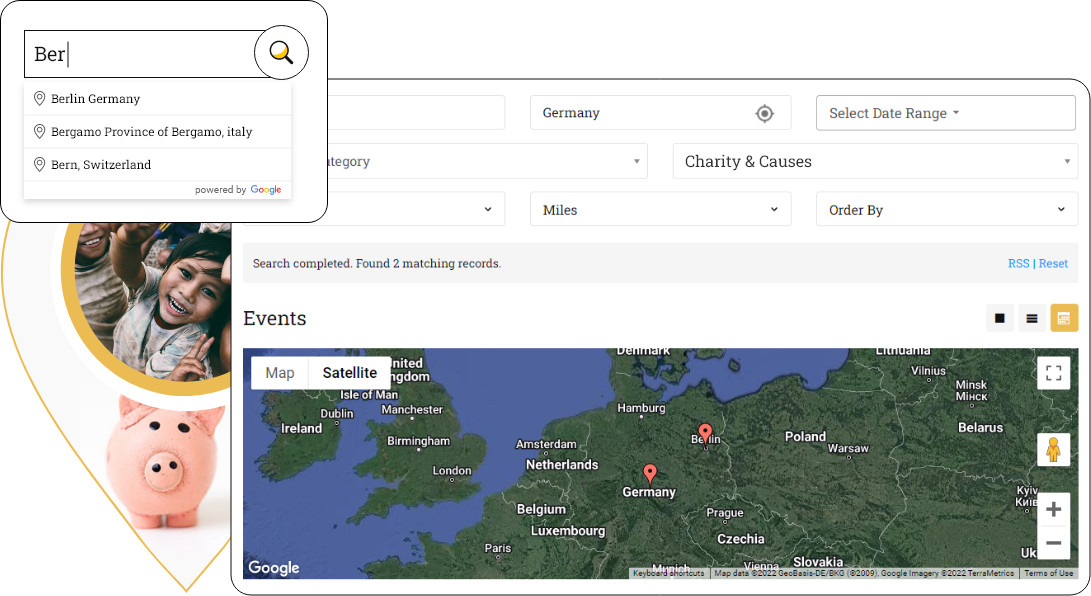Toggle fullscreen map view
1091x596 pixels.
coord(1053,373)
